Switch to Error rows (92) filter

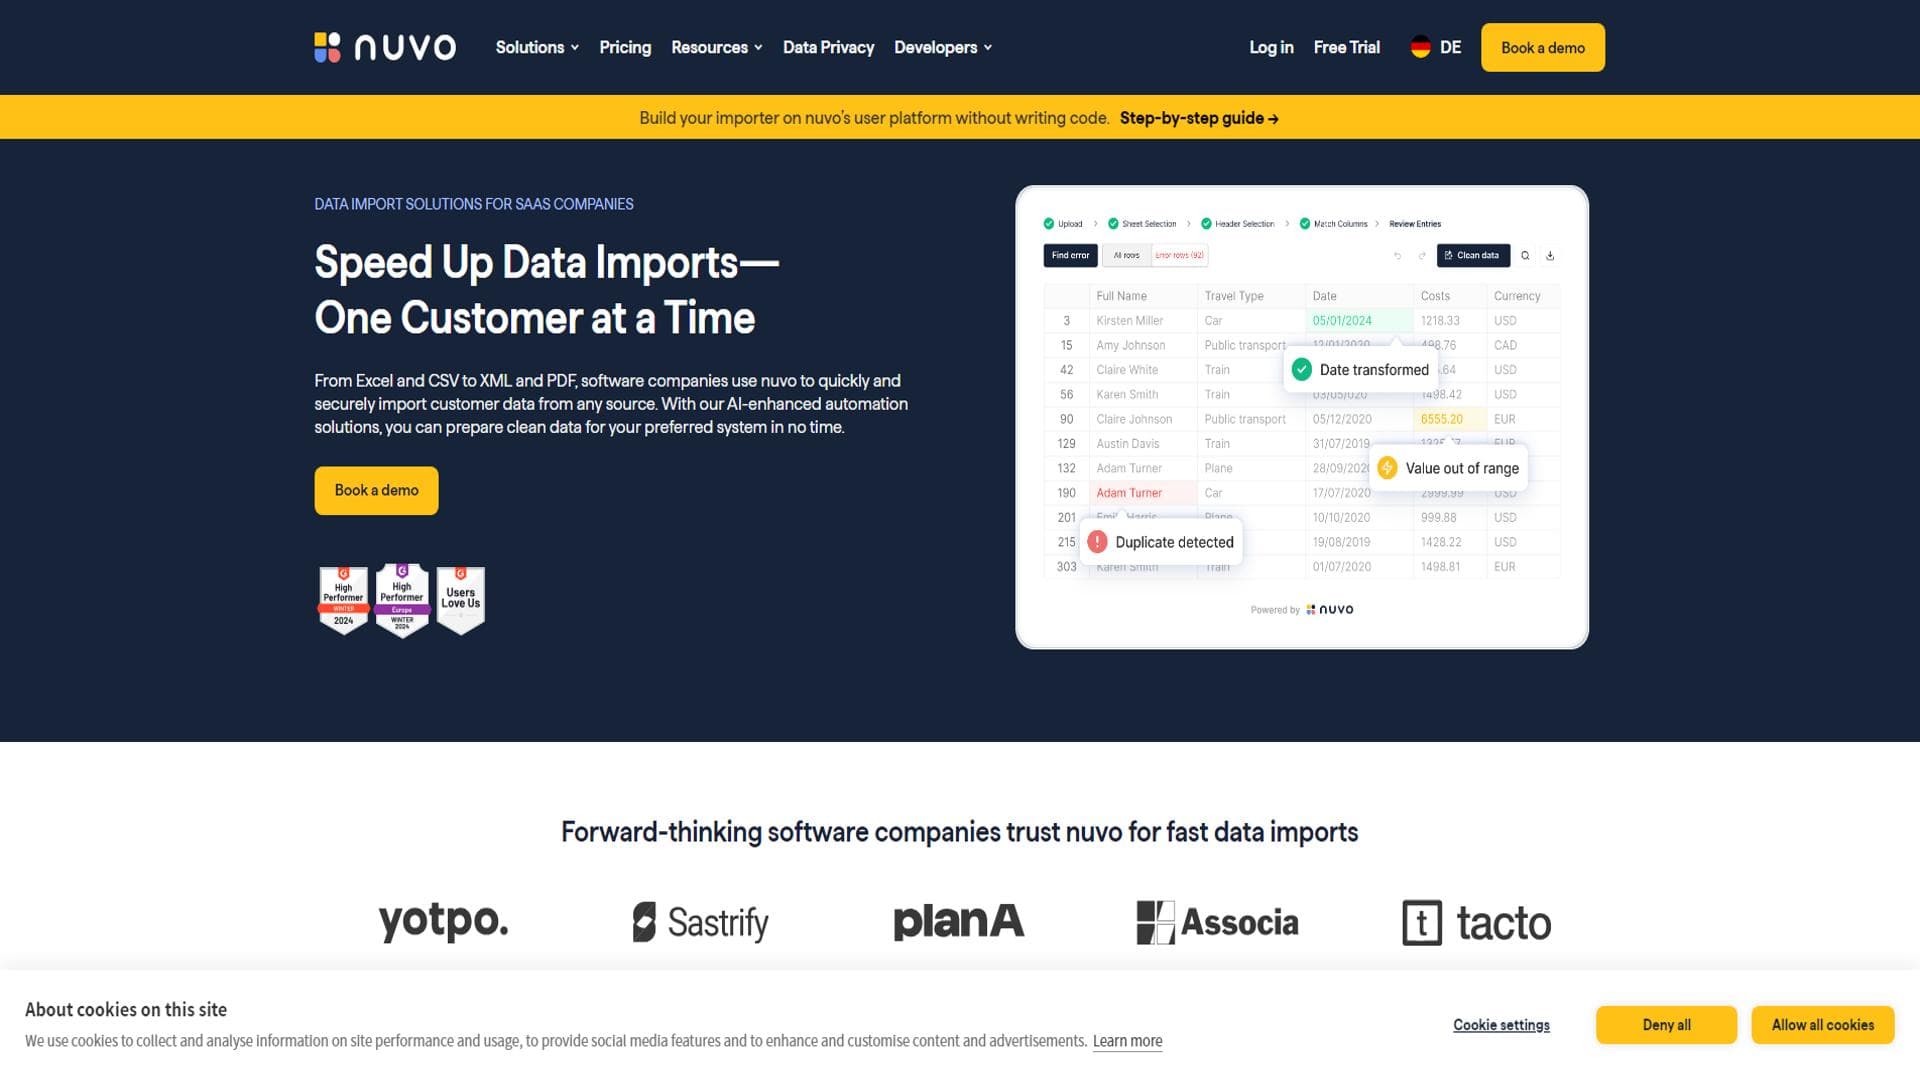pos(1179,256)
